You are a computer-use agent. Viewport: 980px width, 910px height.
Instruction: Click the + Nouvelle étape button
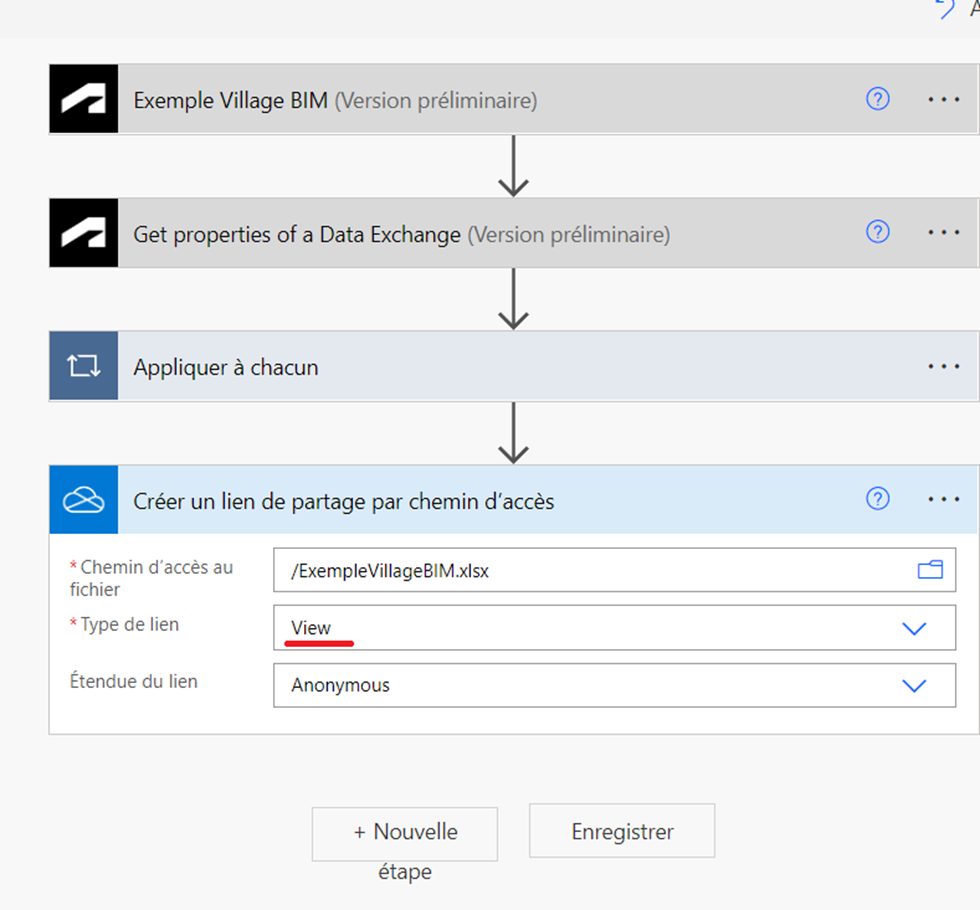tap(405, 834)
